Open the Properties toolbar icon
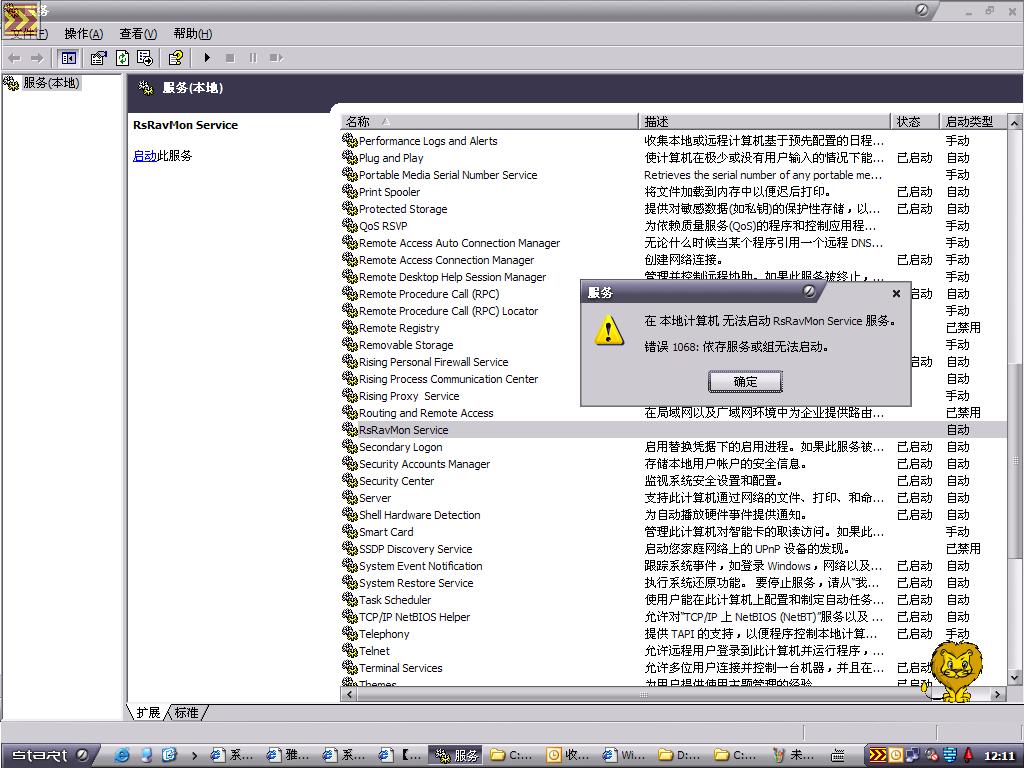Screen dimensions: 1024x768 tap(98, 58)
